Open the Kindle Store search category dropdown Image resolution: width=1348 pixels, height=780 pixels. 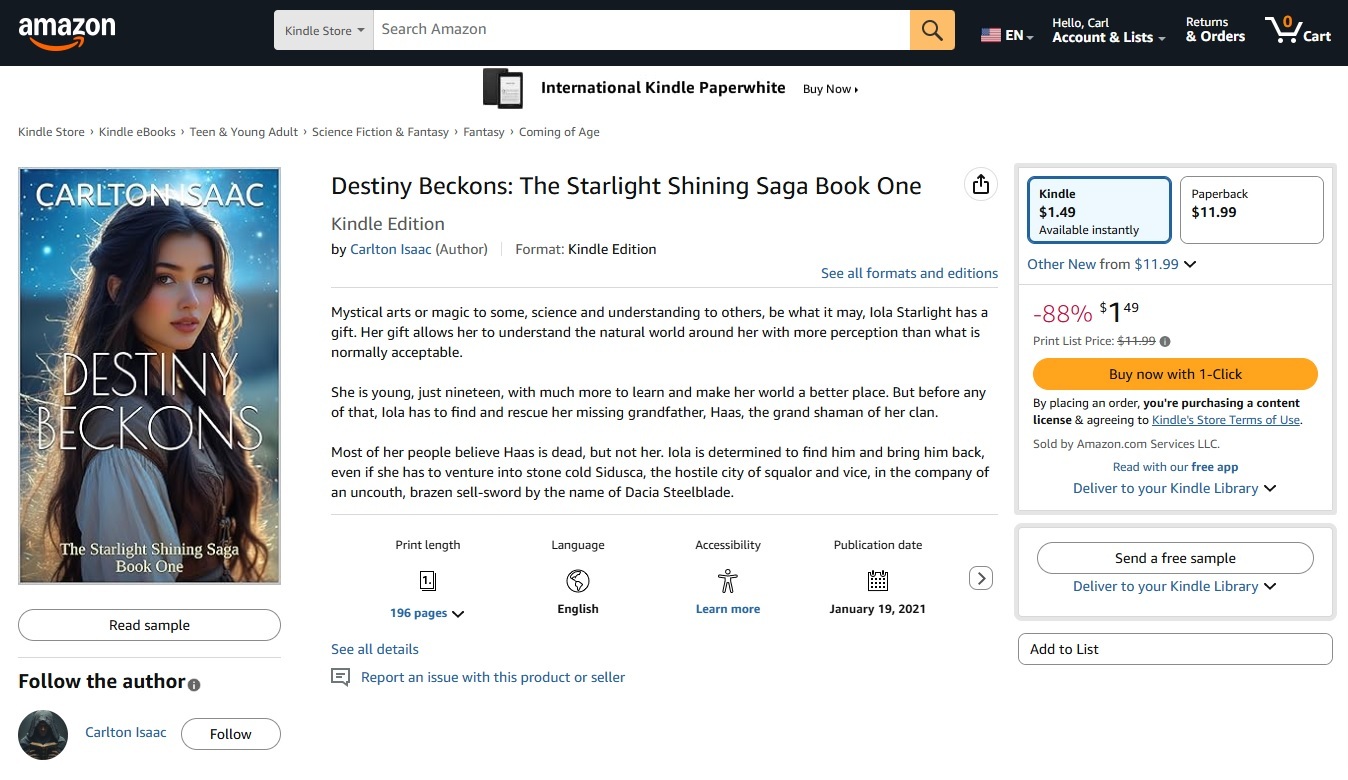(x=323, y=30)
